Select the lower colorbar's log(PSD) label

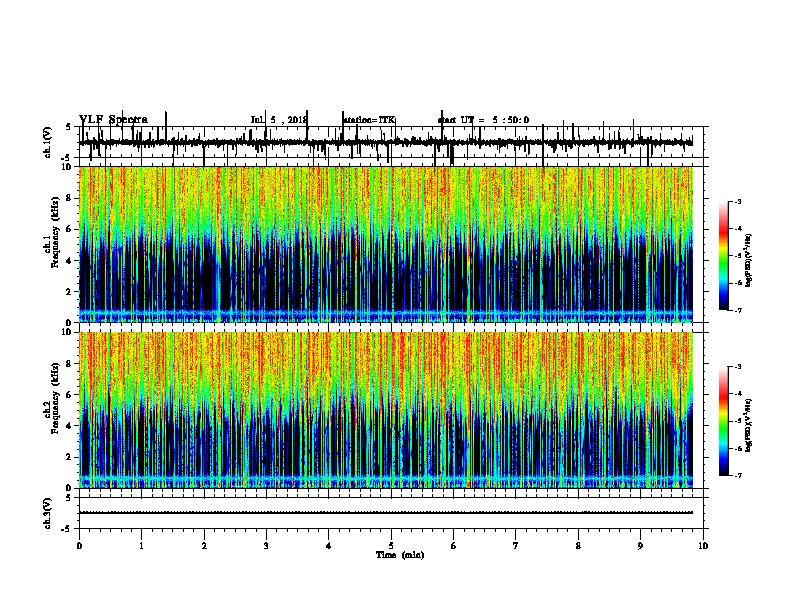749,425
